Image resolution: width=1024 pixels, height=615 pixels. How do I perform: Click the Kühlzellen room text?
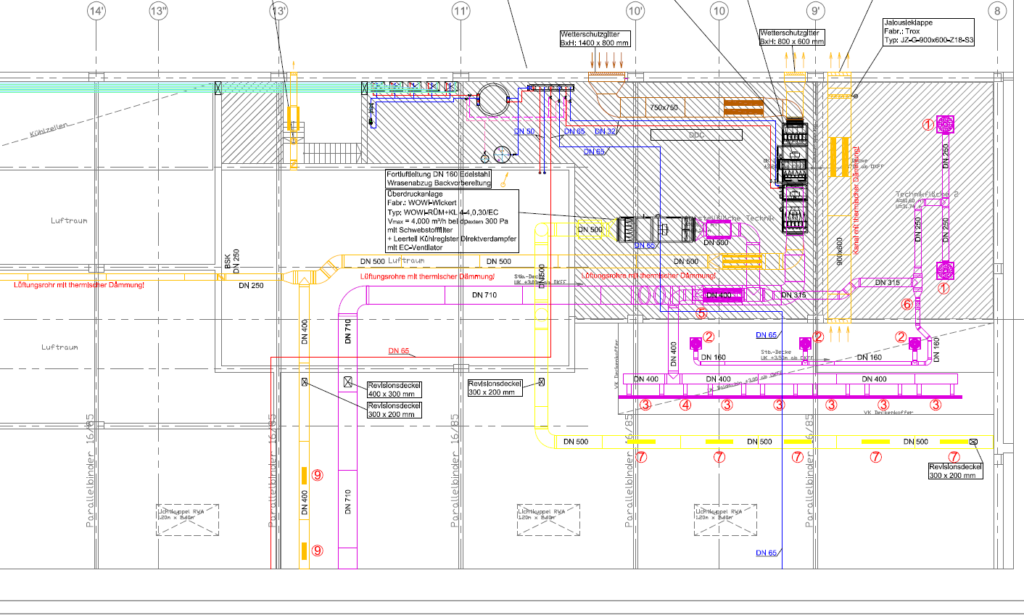pyautogui.click(x=47, y=131)
